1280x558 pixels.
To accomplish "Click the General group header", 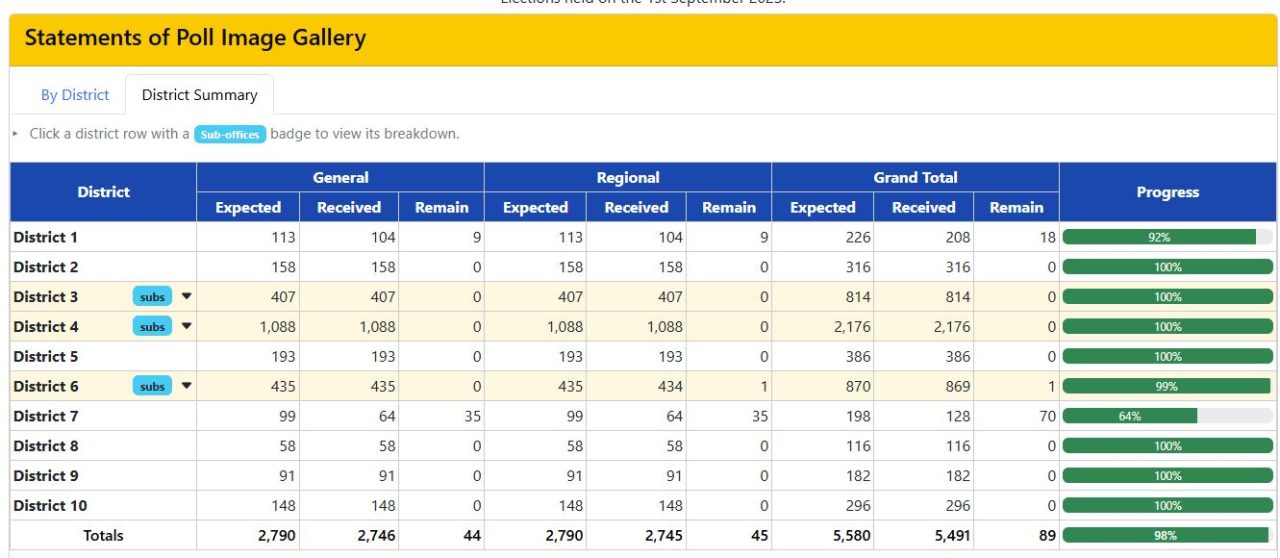I will [x=341, y=177].
